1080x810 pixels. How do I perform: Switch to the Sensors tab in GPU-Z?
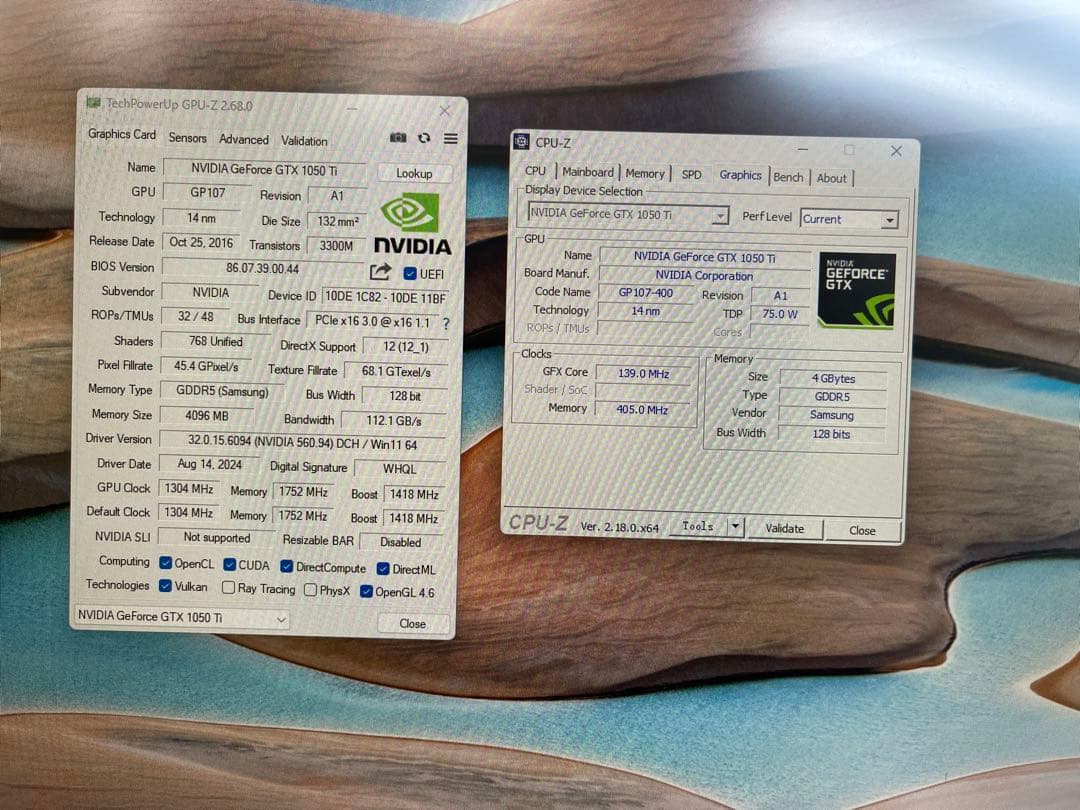187,138
